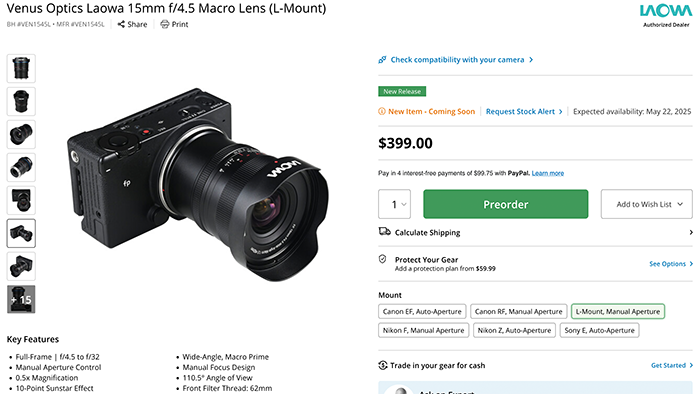Viewport: 700px width, 394px height.
Task: Open the quantity dropdown
Action: coord(394,204)
